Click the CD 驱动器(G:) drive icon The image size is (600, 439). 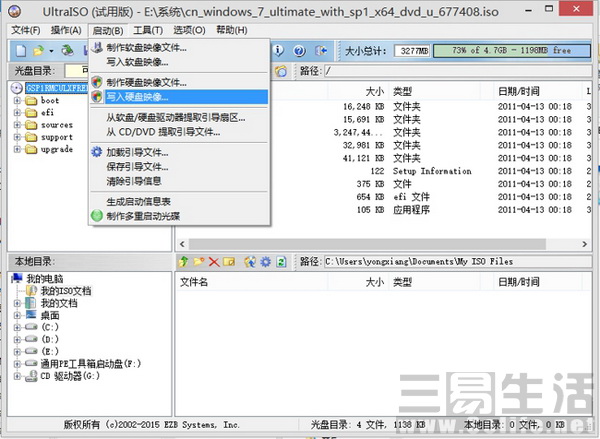[31, 376]
